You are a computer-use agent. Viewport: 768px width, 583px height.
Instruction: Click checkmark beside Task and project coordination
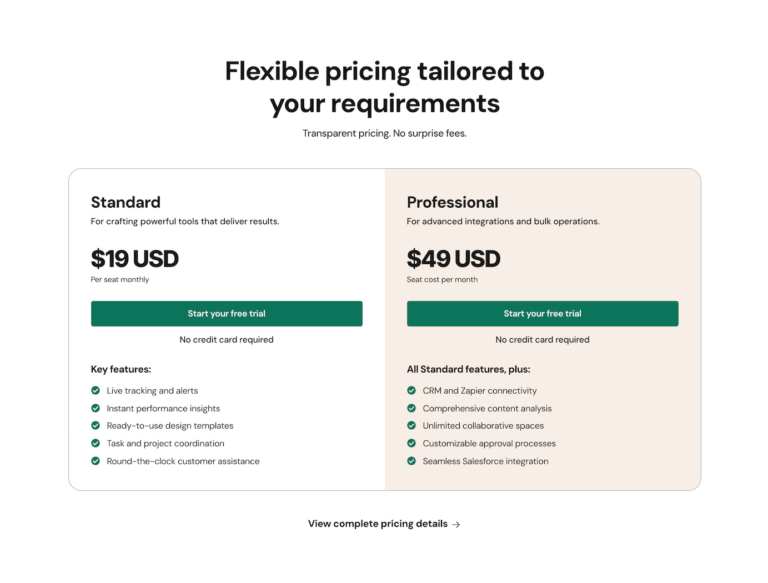(96, 443)
